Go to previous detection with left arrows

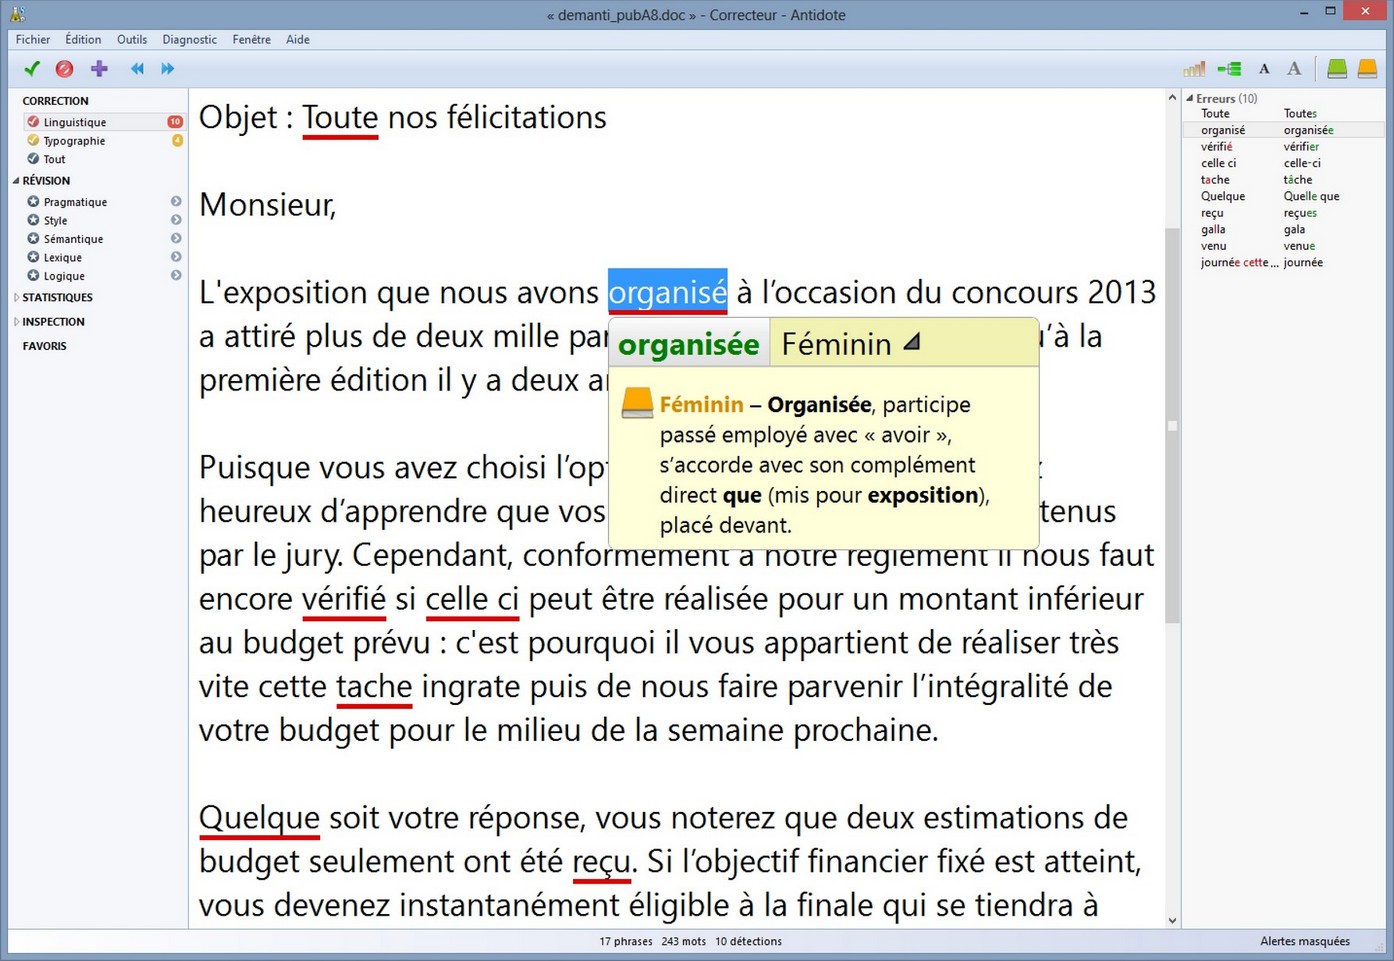137,69
